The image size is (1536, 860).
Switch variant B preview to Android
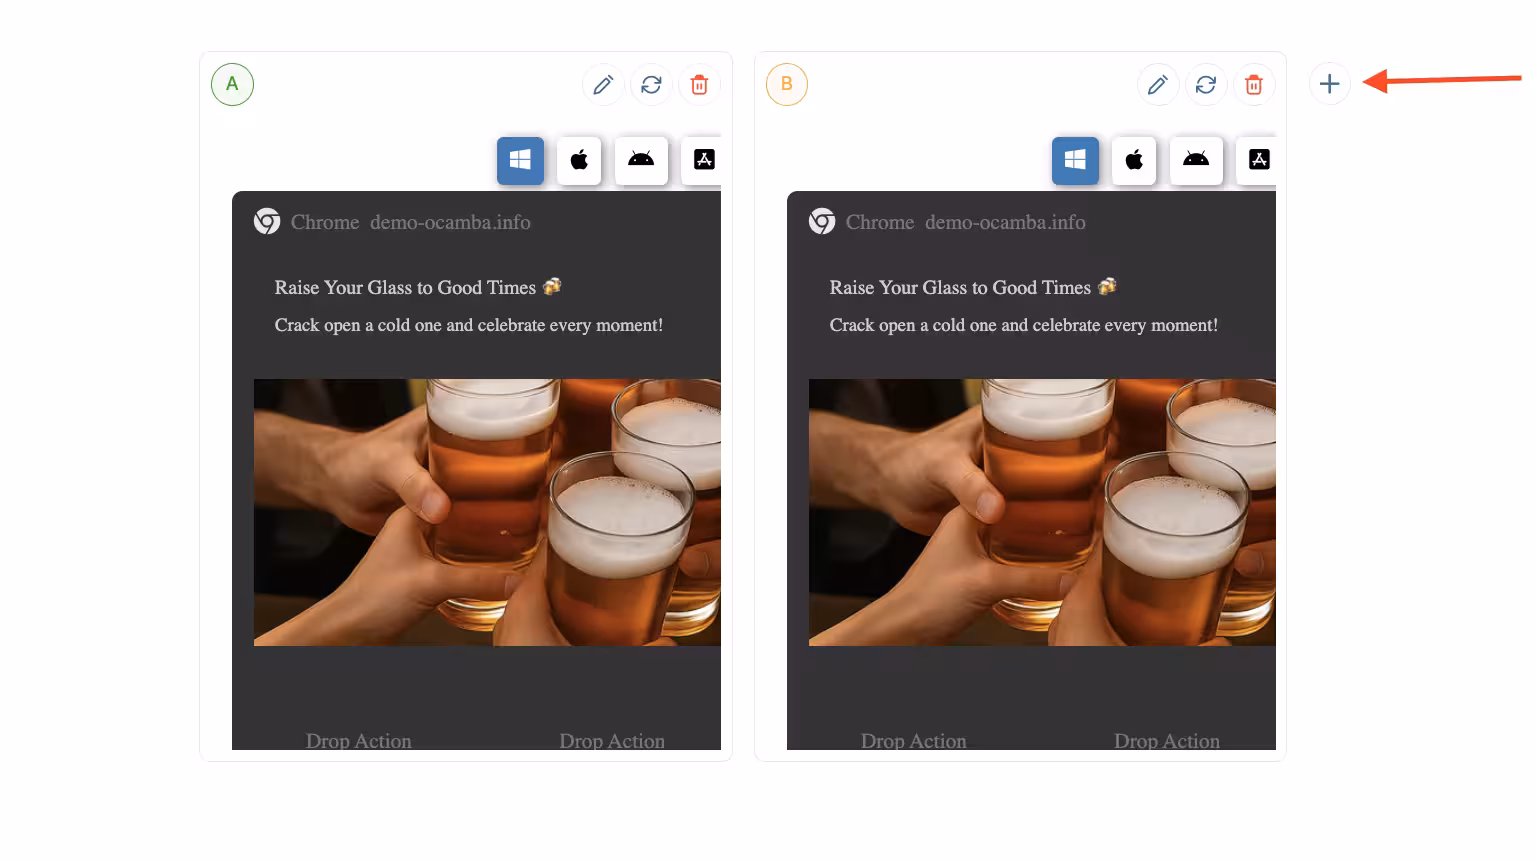(1196, 160)
